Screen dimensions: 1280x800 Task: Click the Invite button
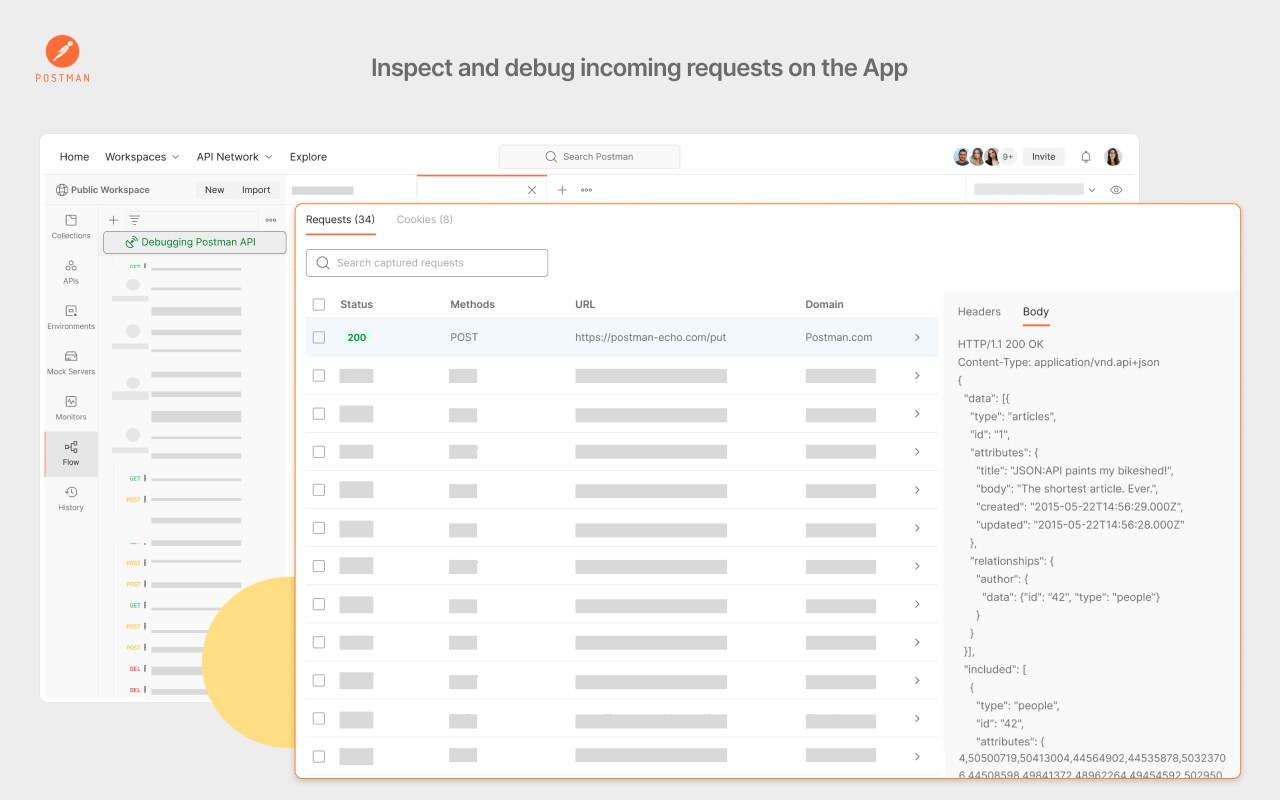click(x=1043, y=157)
